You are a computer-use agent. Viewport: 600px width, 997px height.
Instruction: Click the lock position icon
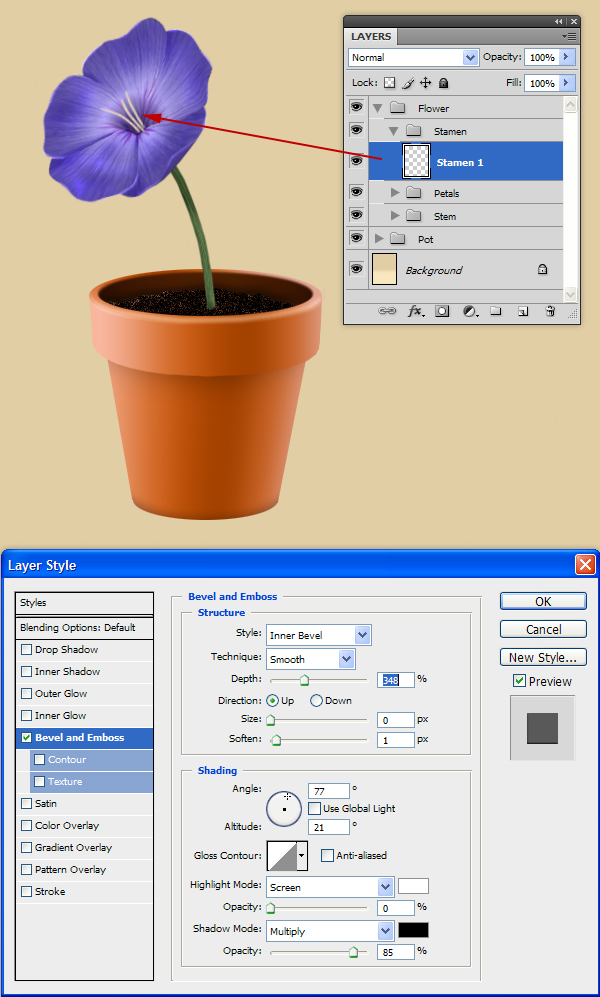425,84
